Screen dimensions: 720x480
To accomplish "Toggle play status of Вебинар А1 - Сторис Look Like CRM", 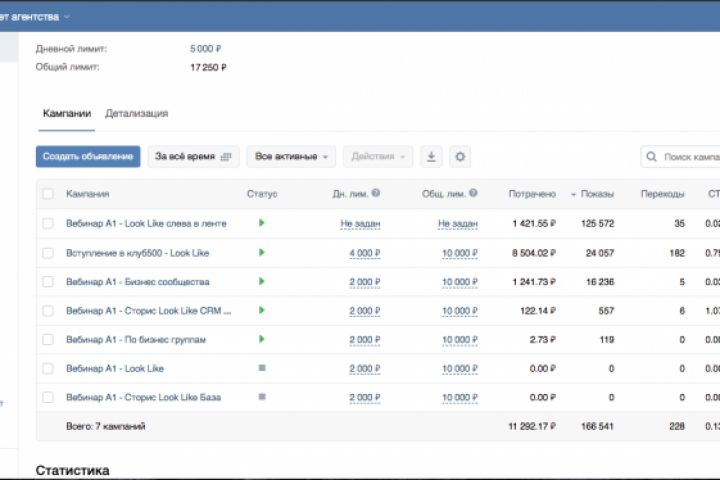I will (x=262, y=310).
